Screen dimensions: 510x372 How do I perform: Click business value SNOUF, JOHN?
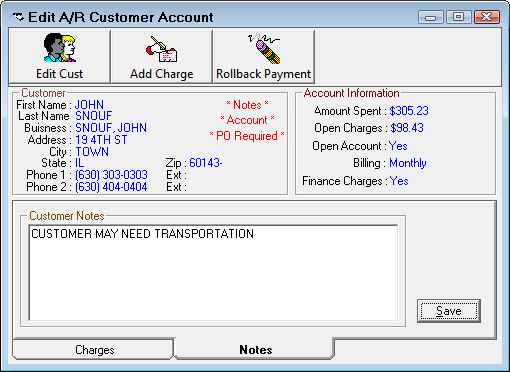[x=111, y=128]
